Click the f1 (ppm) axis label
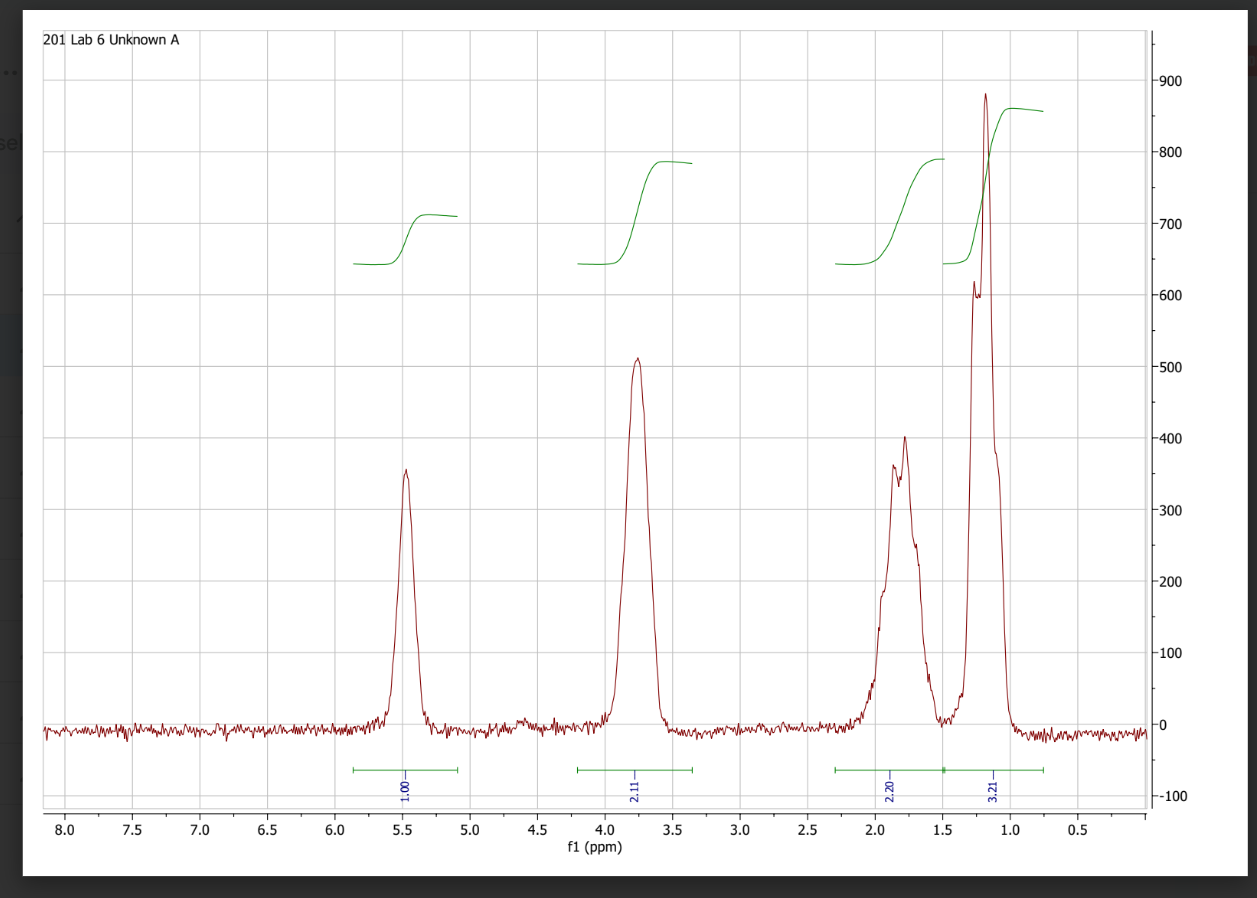 click(x=596, y=847)
